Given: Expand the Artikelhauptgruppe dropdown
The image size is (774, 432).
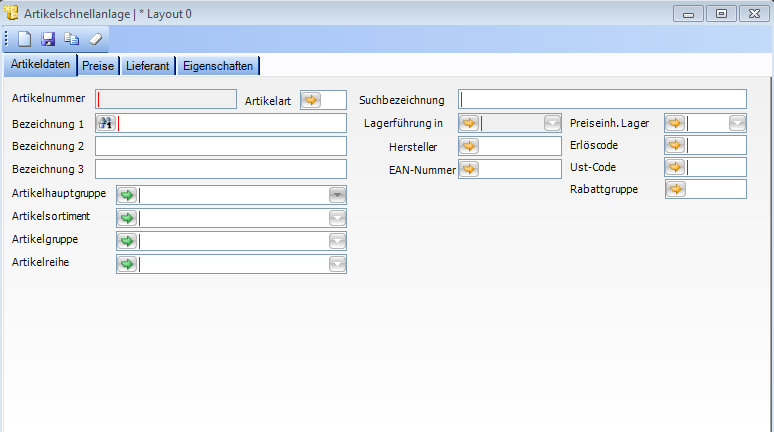Looking at the screenshot, I should [x=338, y=194].
